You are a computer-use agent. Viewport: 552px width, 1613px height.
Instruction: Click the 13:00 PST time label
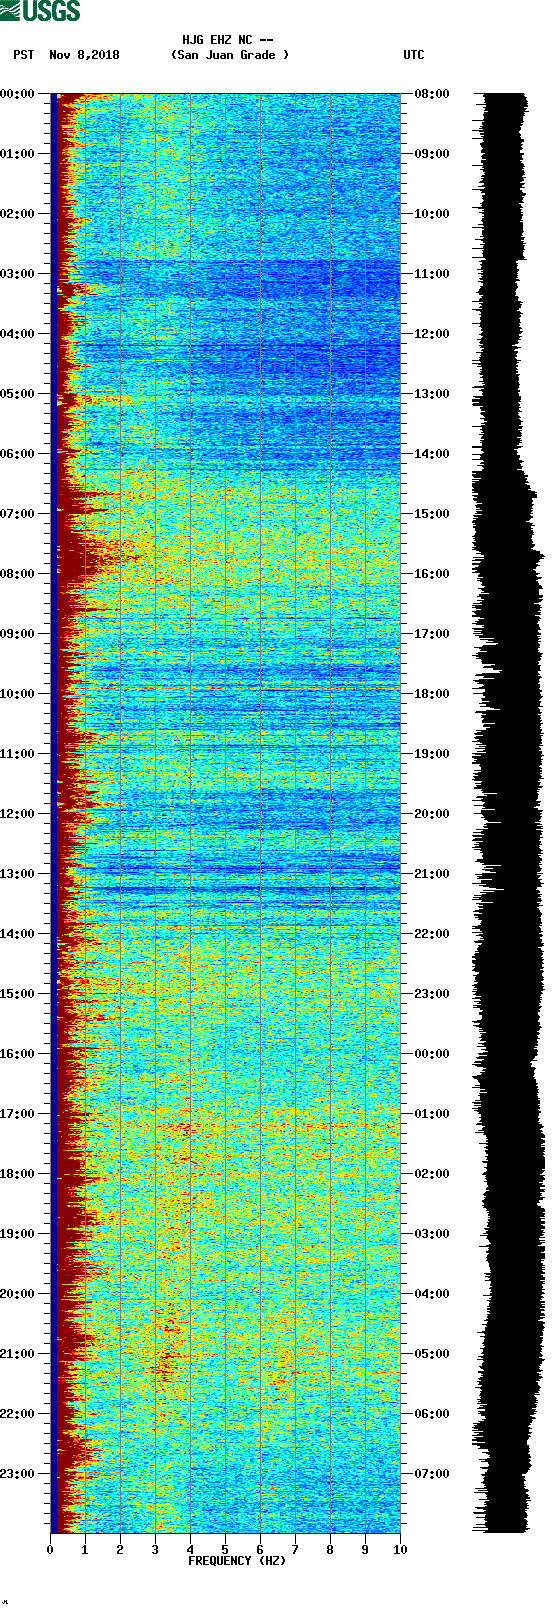click(18, 874)
